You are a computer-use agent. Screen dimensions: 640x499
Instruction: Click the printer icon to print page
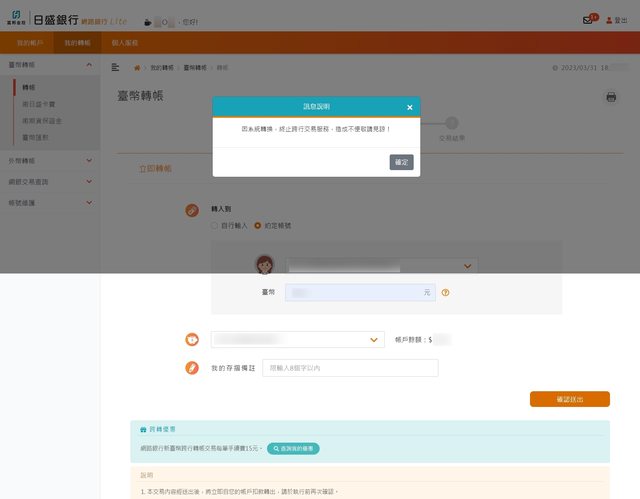coord(611,97)
